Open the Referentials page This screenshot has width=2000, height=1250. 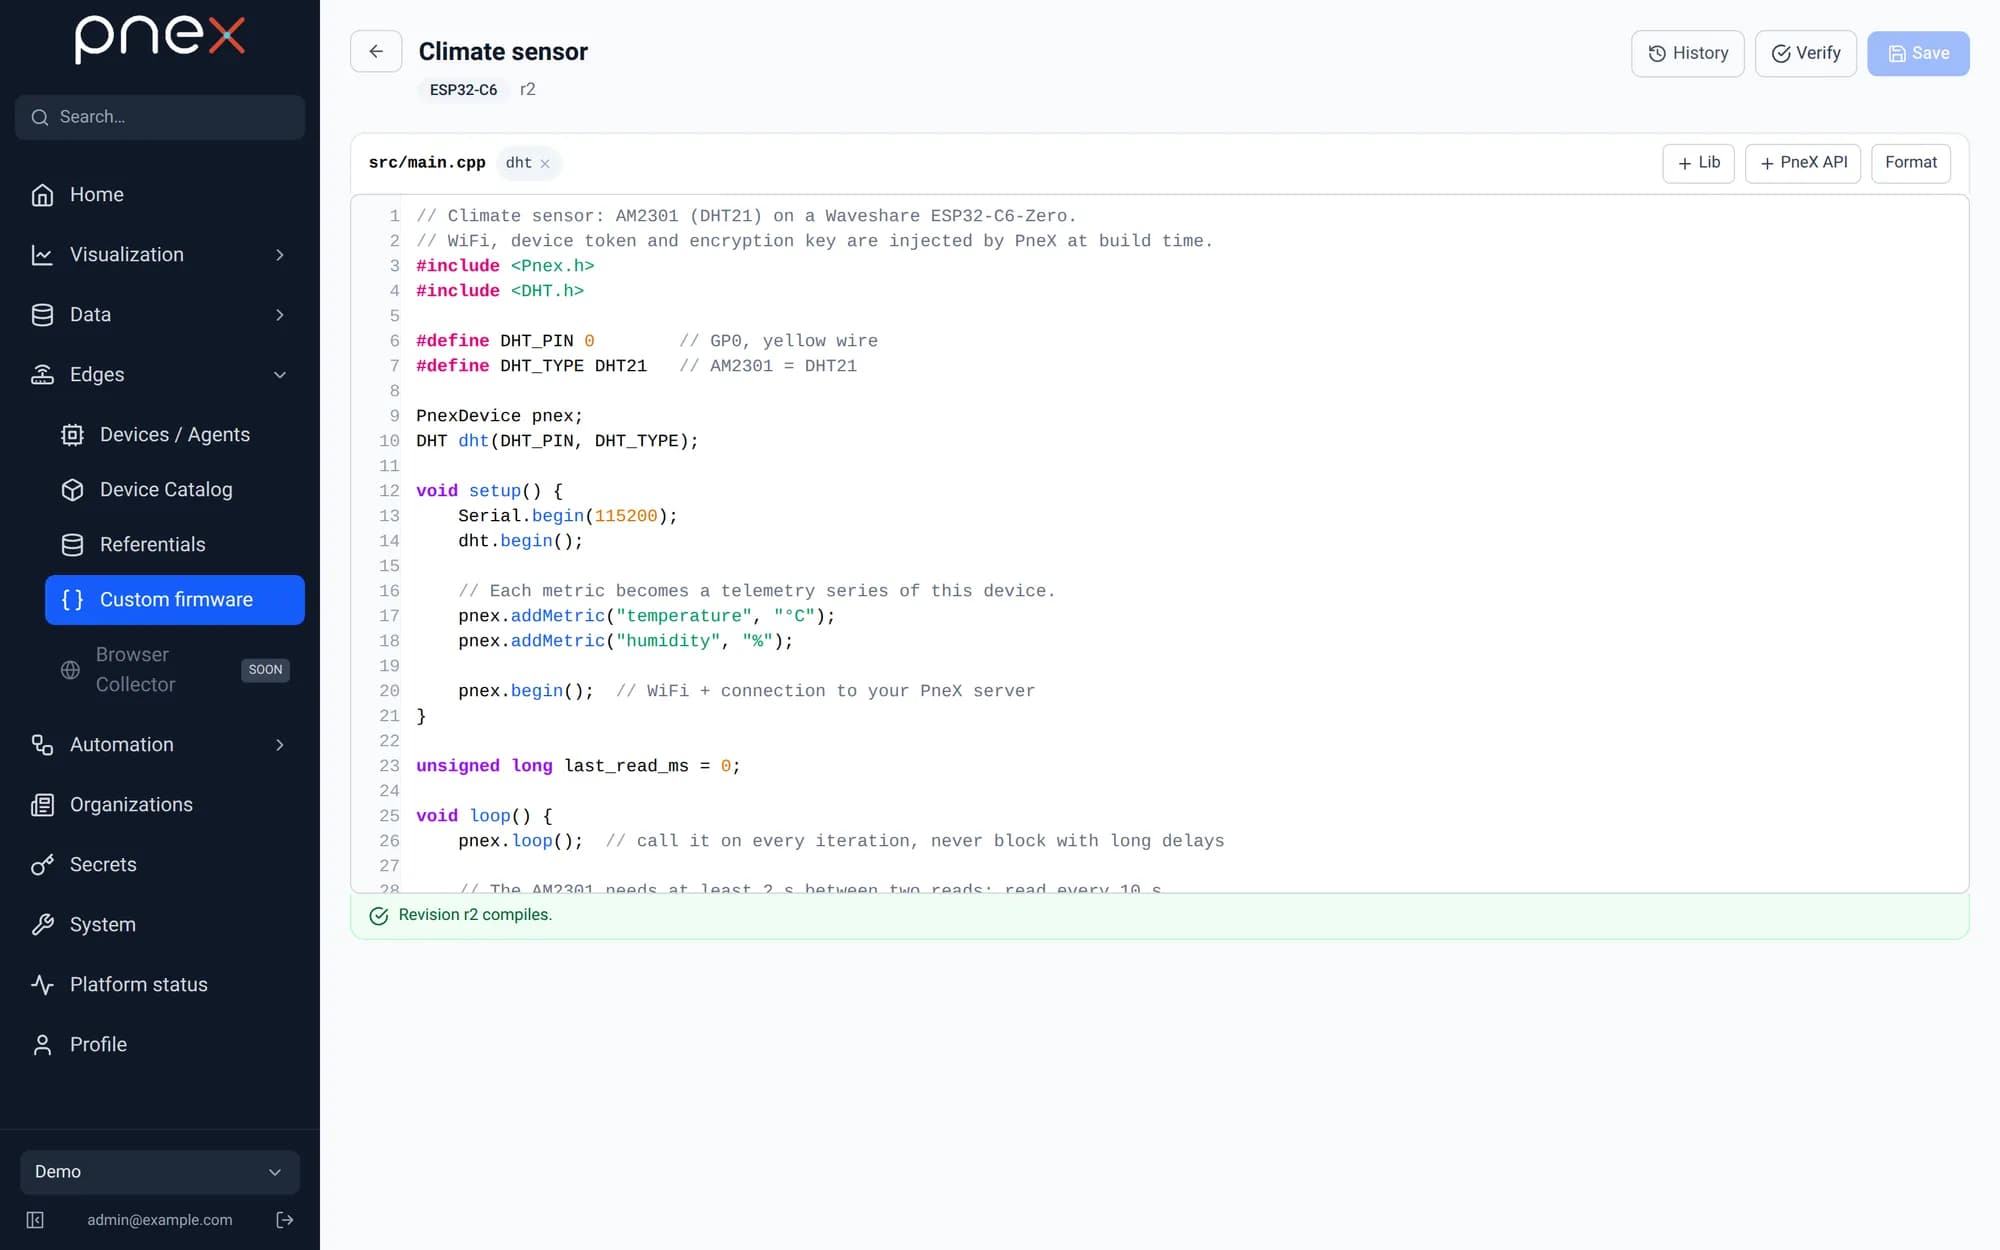(x=175, y=545)
